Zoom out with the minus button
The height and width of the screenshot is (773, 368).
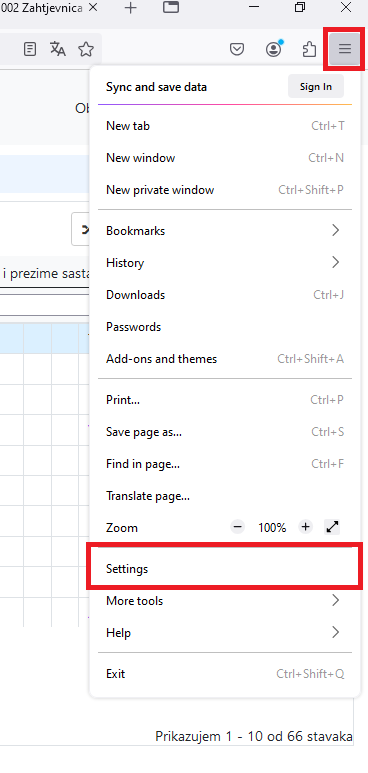click(237, 527)
